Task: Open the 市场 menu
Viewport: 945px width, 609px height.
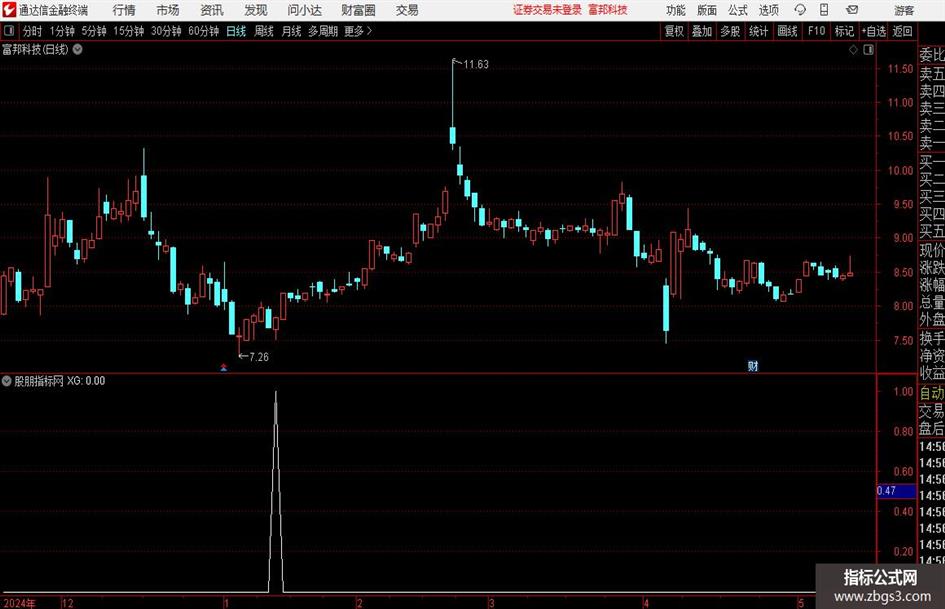Action: 168,10
